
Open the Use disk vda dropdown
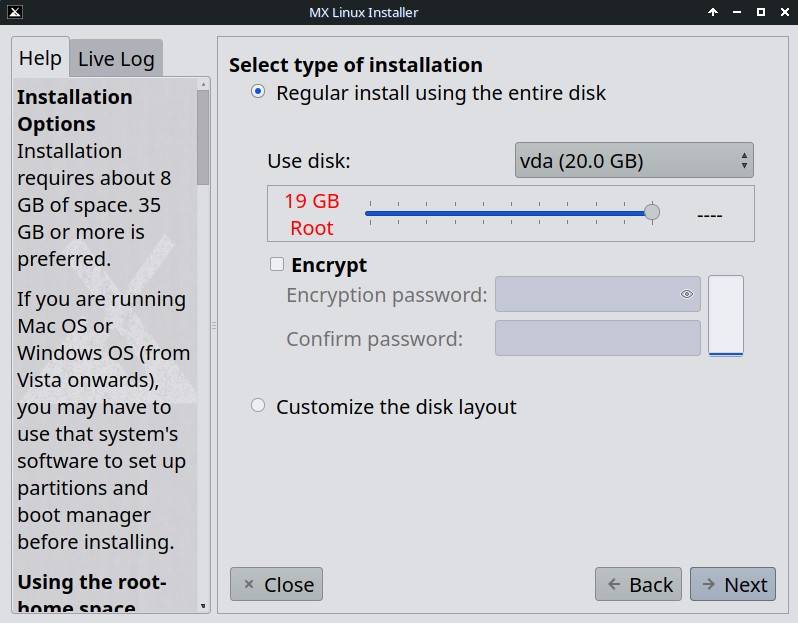tap(634, 160)
